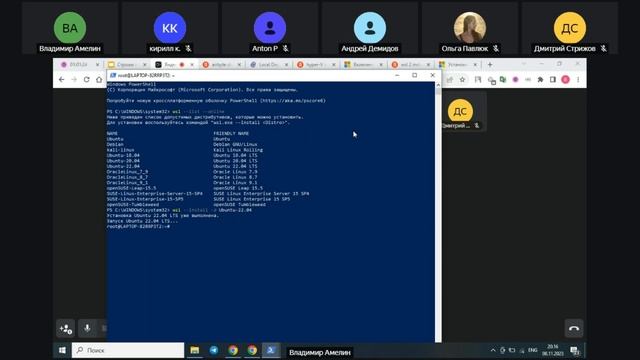Screen dimensions: 640x360
Task: Select the active tab with the black icon
Action: (174, 64)
